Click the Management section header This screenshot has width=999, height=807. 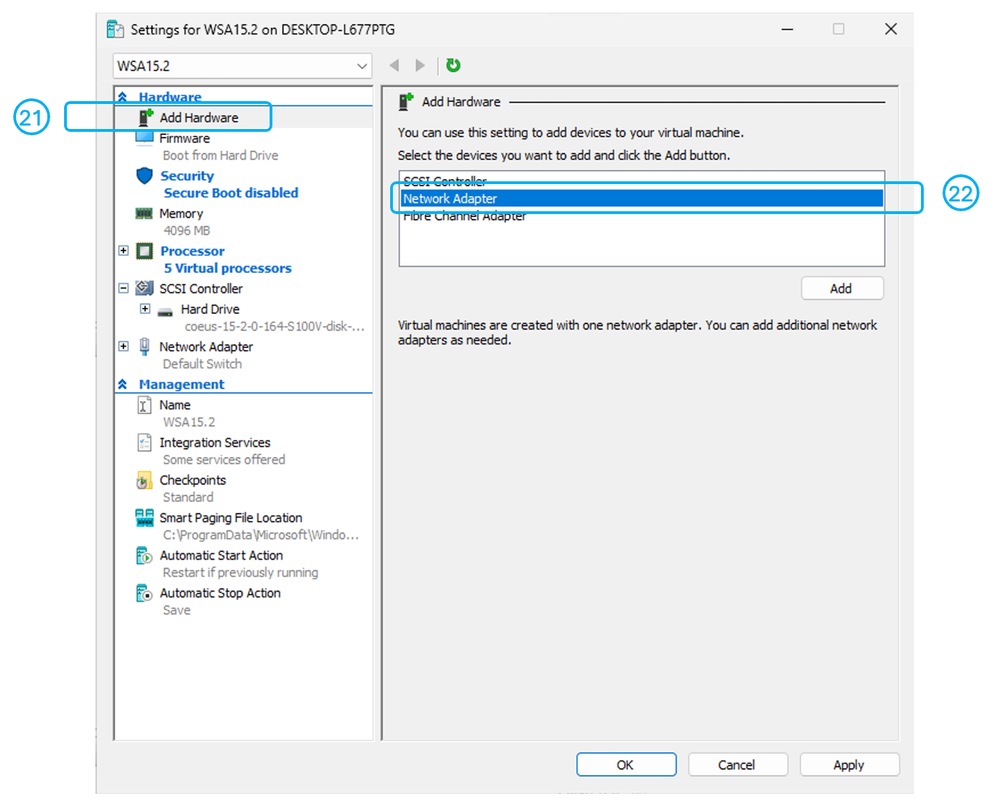point(182,384)
